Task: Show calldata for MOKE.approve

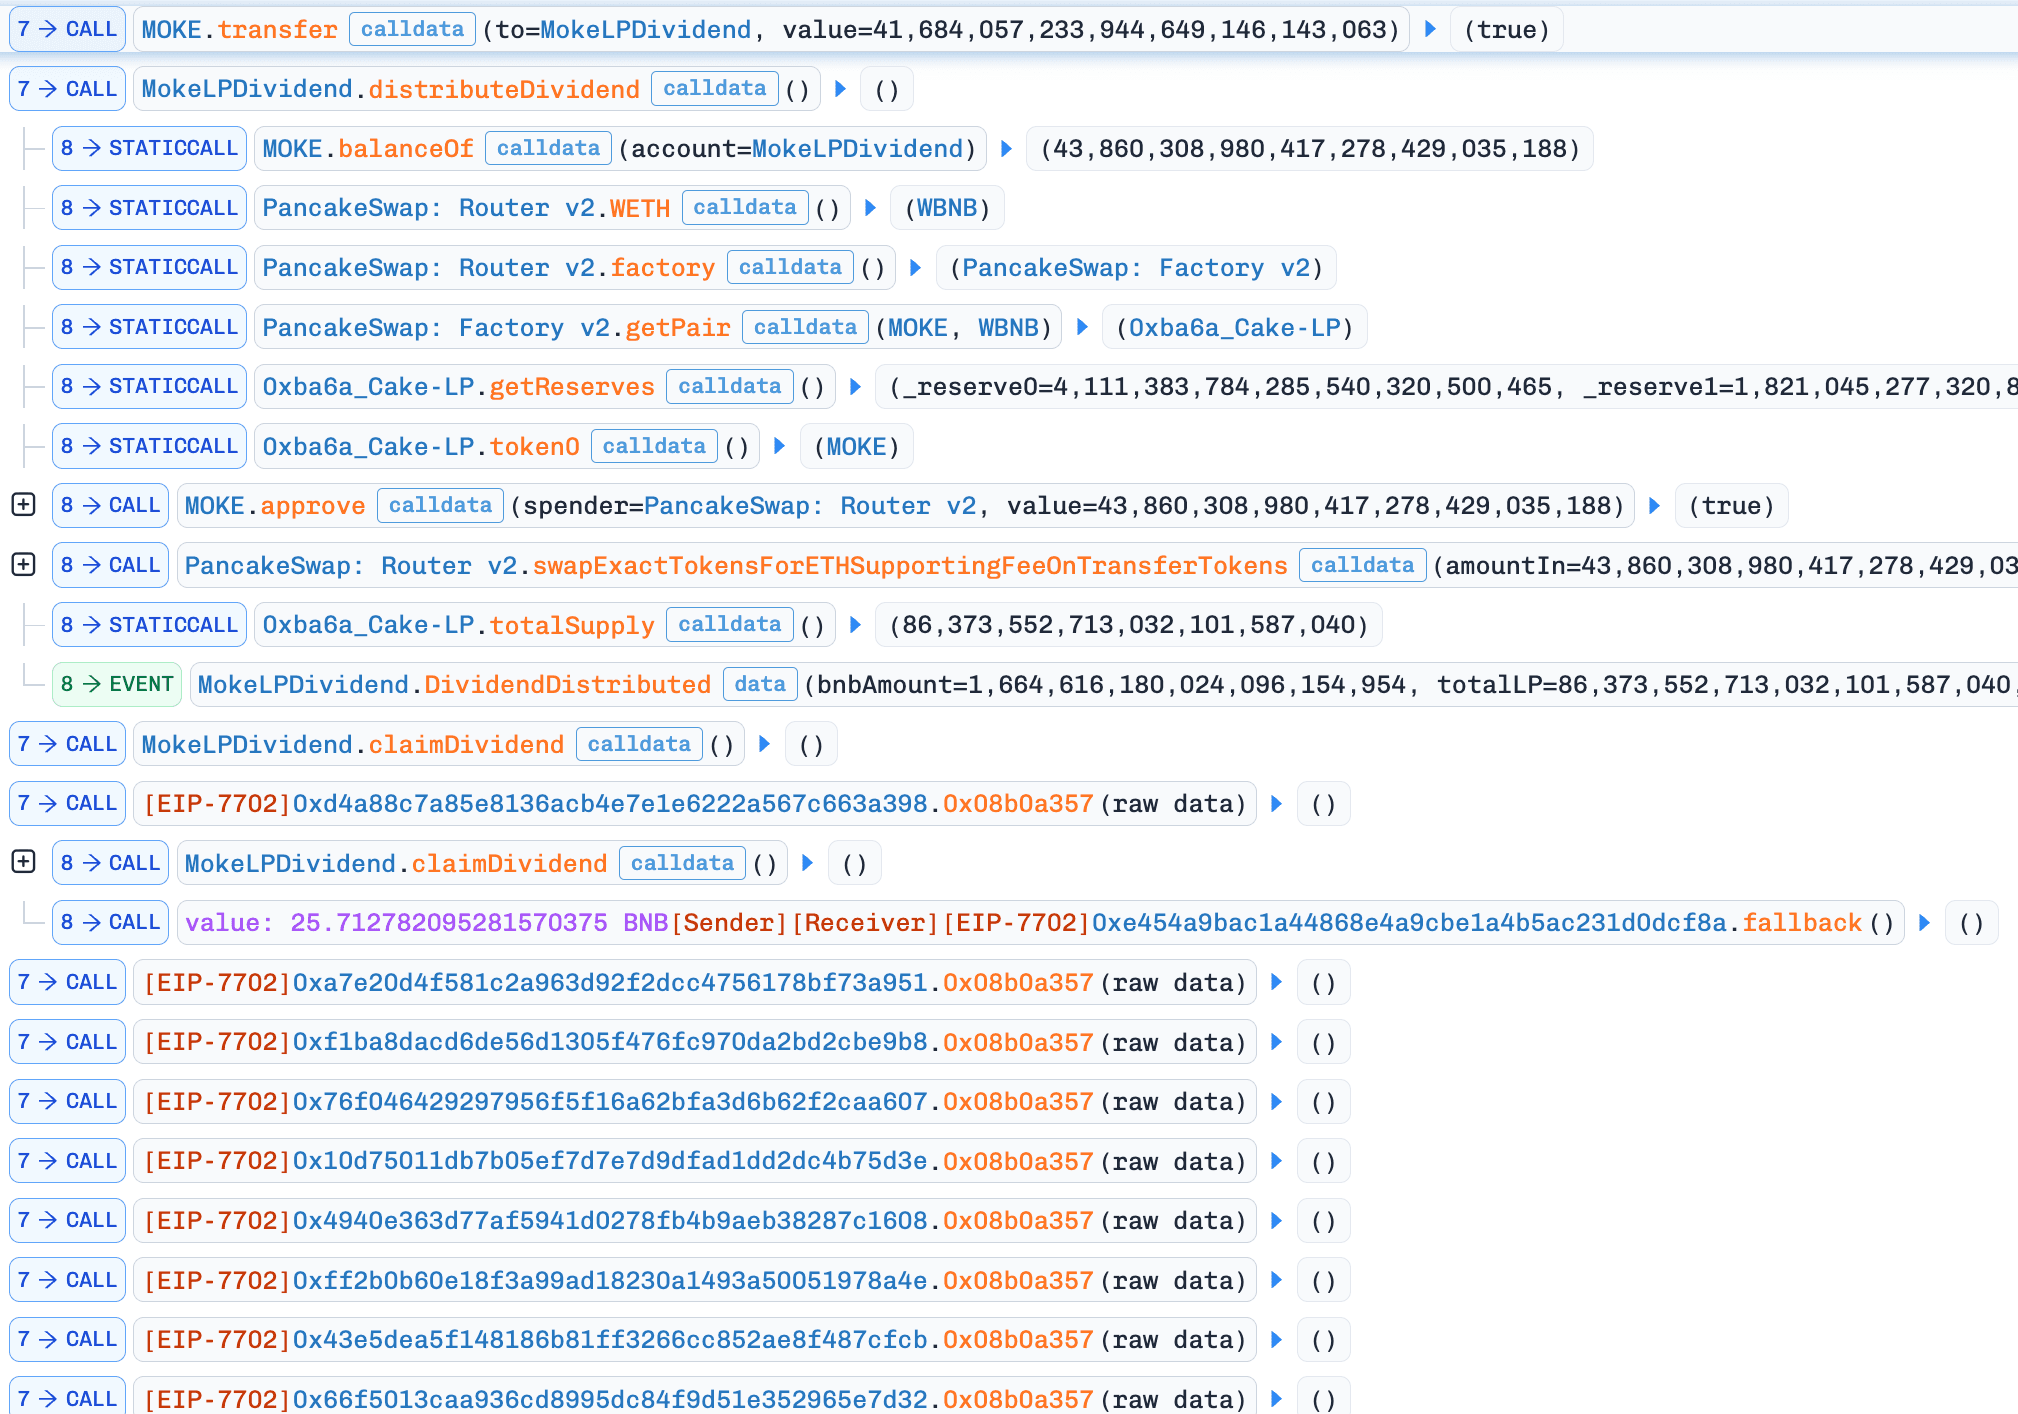Action: (440, 505)
